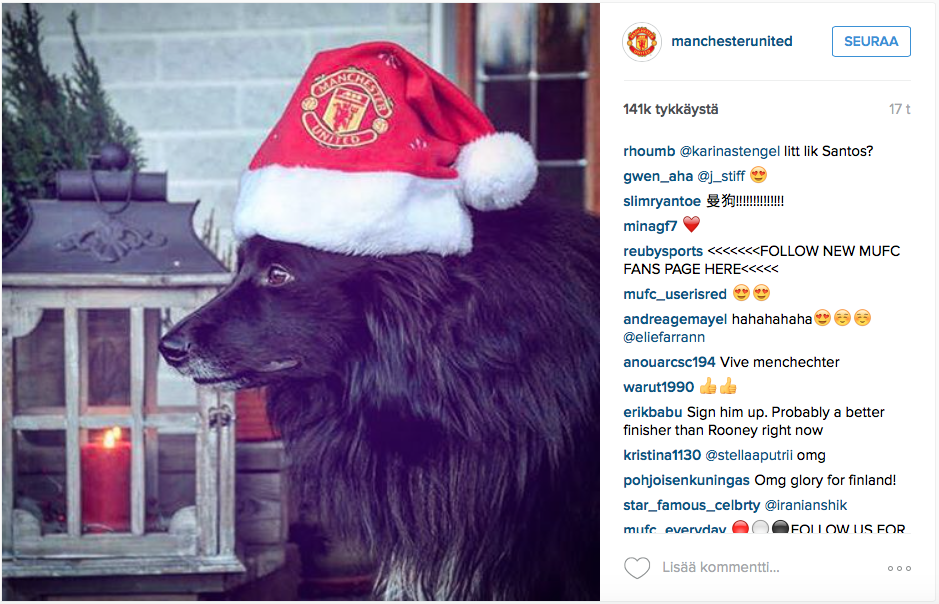Visit reubysports commenter profile

(663, 251)
